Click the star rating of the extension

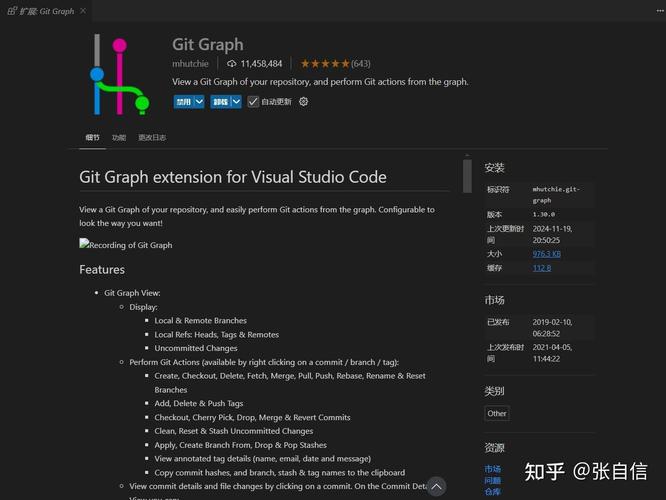click(325, 64)
